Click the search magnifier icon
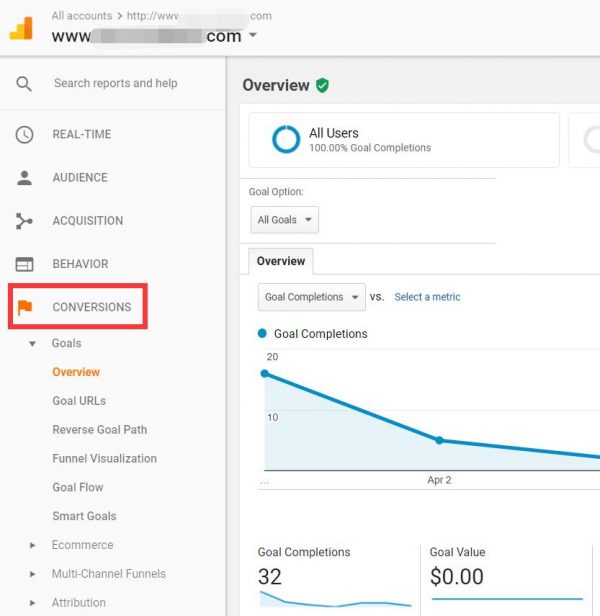The height and width of the screenshot is (616, 600). point(24,84)
